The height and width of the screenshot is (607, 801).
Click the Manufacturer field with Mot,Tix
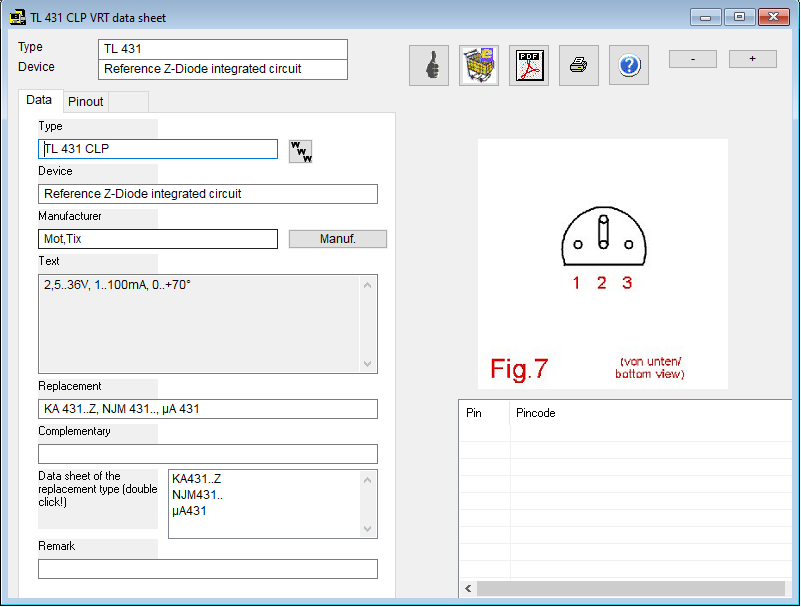(x=158, y=239)
